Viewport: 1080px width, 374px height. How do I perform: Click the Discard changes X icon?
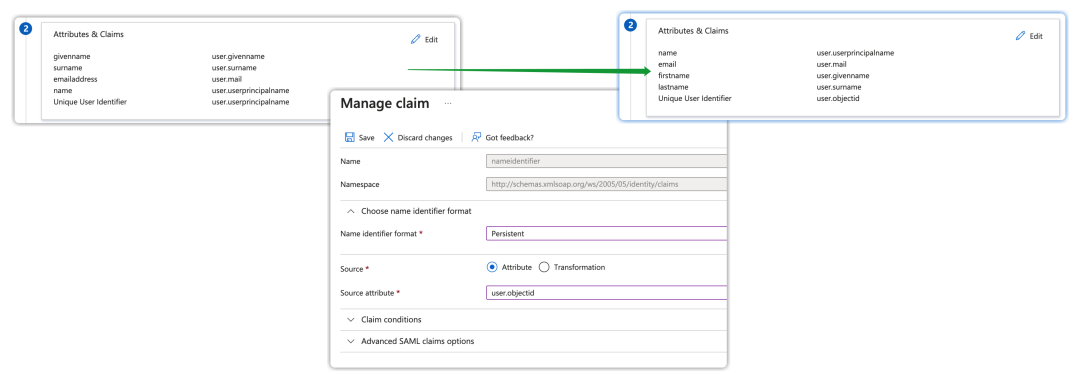pos(388,137)
